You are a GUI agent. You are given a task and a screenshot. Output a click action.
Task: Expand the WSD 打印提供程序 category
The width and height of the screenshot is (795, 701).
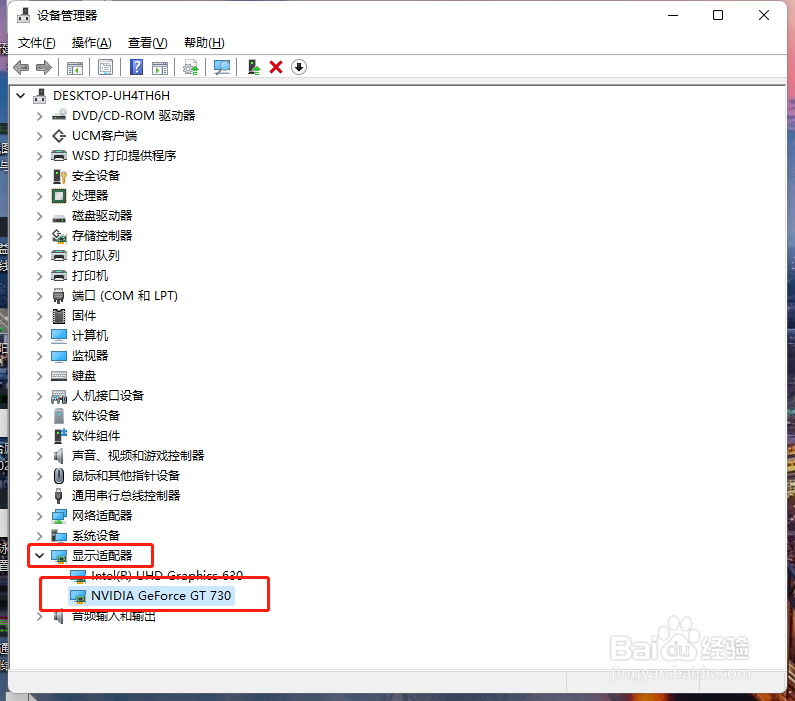tap(40, 156)
